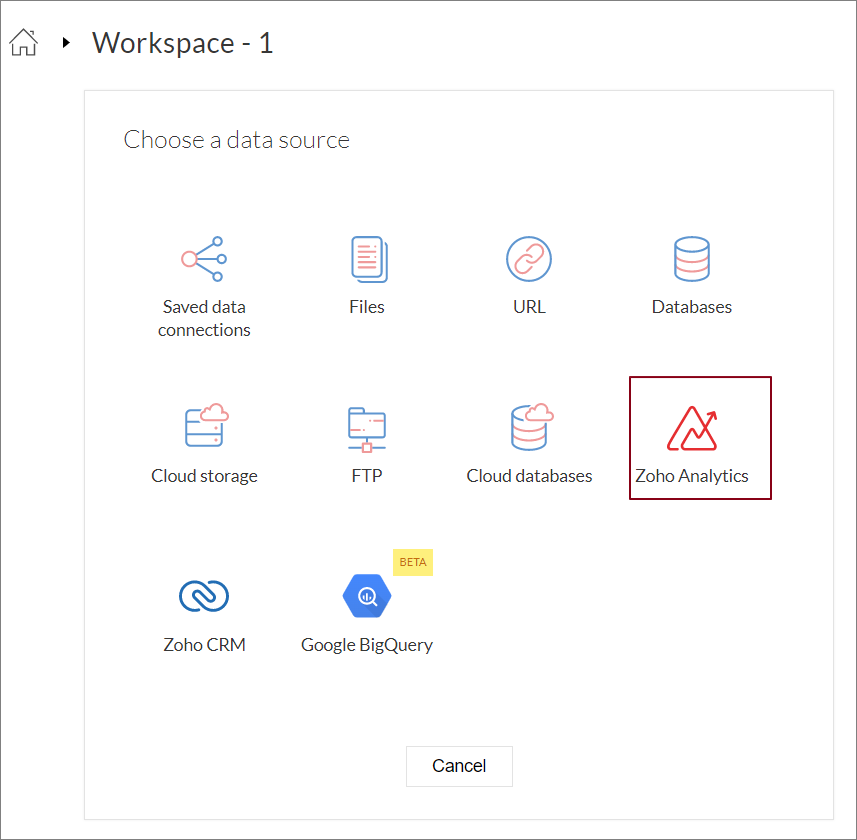
Task: Select the Saved data connections icon
Action: point(204,259)
